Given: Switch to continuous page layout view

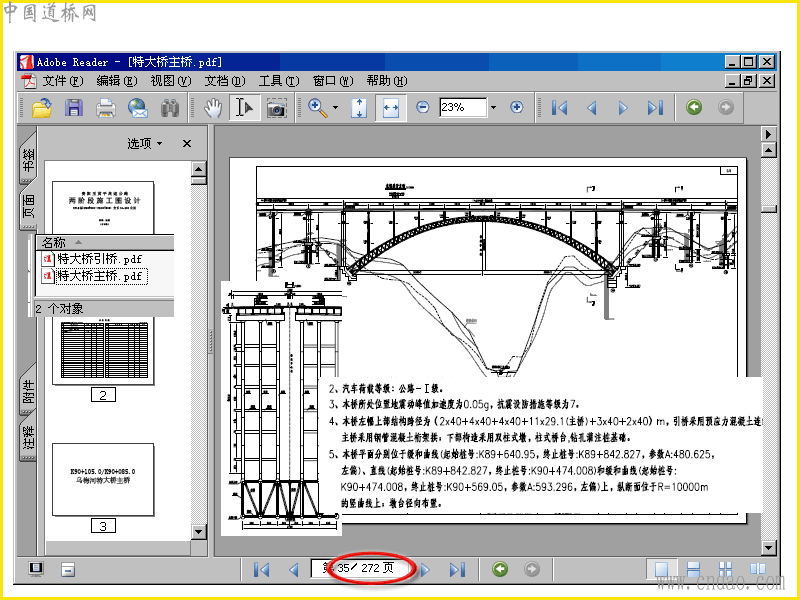Looking at the screenshot, I should (692, 569).
